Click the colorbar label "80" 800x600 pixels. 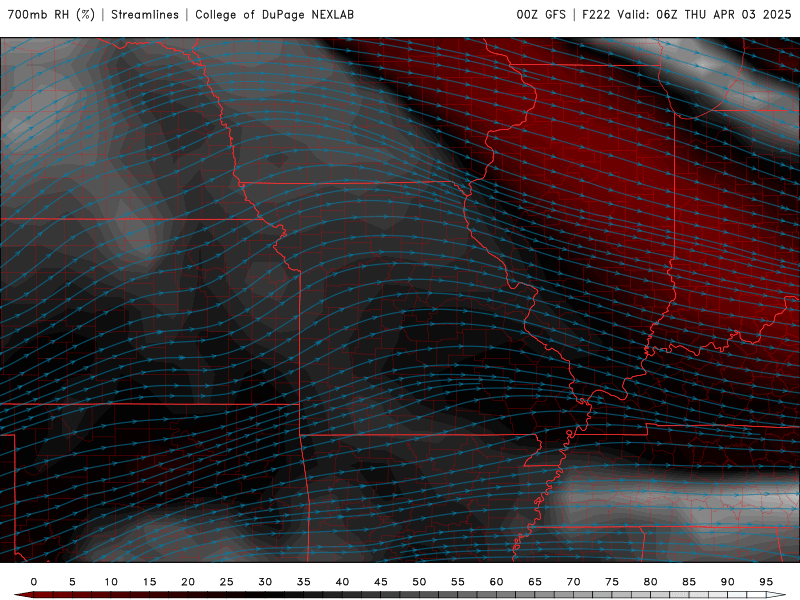click(651, 582)
